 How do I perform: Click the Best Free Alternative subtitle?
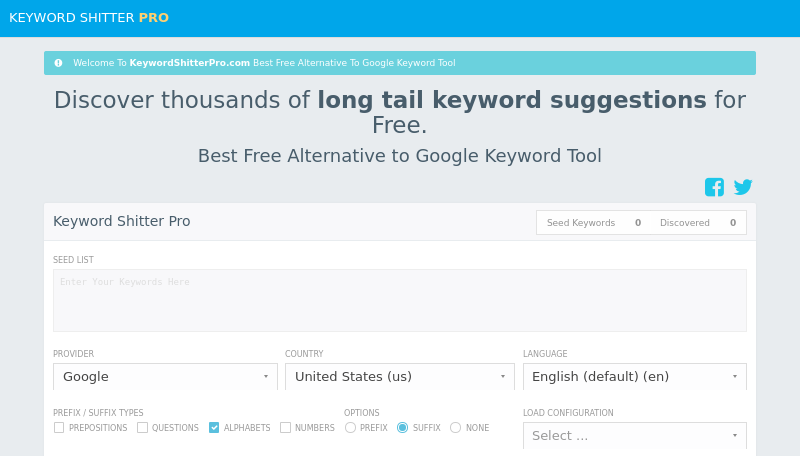coord(399,156)
